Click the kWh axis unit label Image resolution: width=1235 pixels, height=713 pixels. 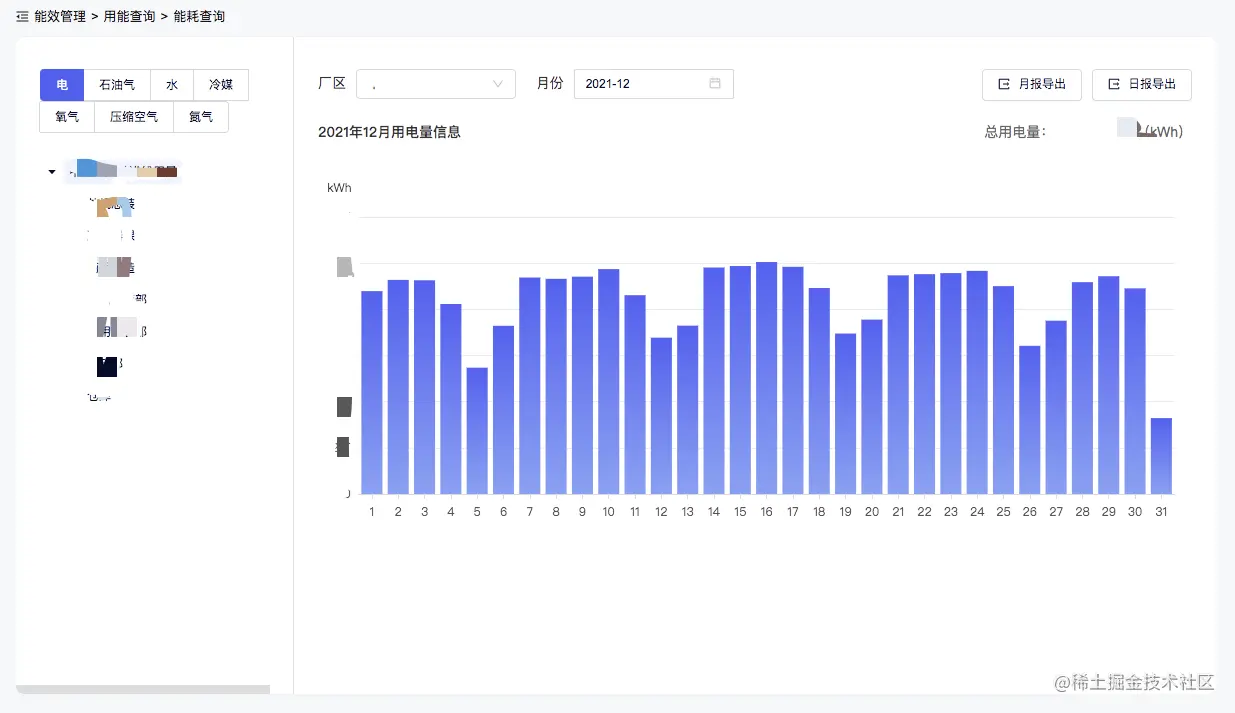340,188
